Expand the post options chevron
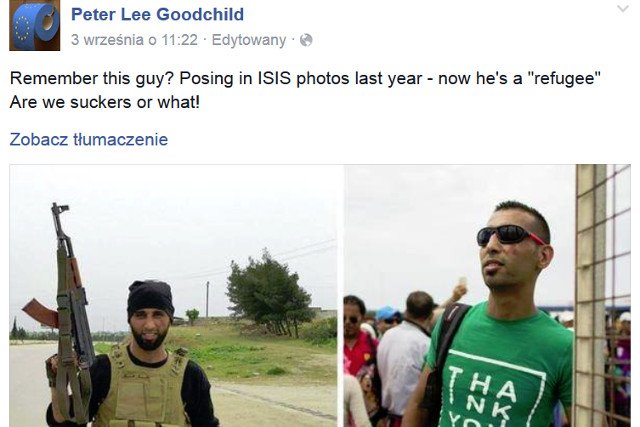 point(623,9)
